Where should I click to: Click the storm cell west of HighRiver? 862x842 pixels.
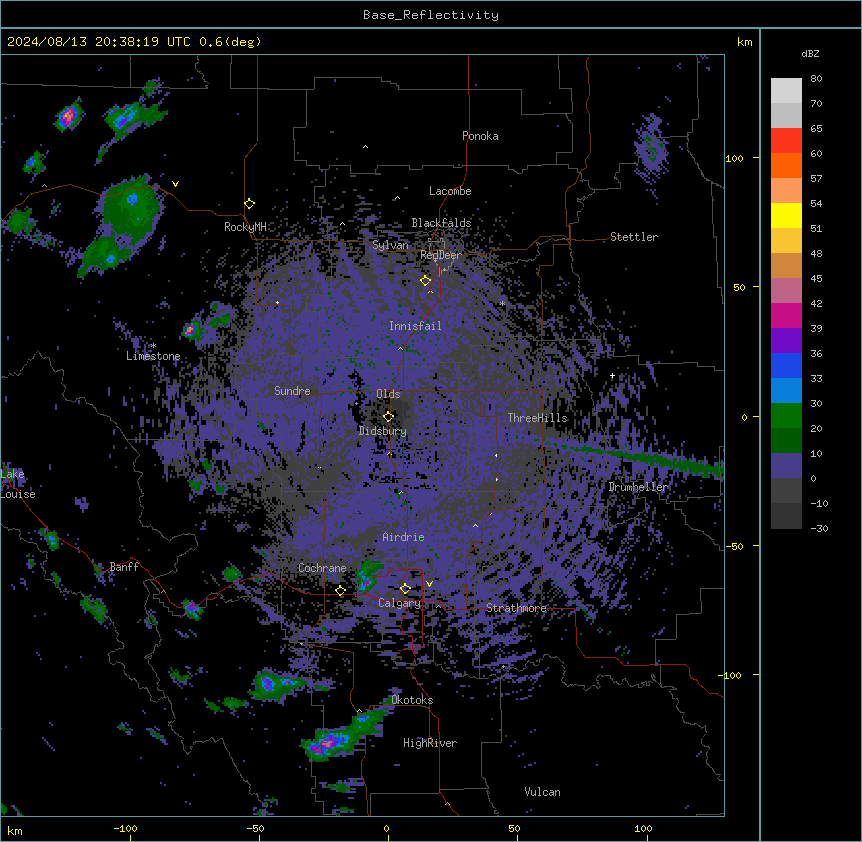click(x=331, y=743)
